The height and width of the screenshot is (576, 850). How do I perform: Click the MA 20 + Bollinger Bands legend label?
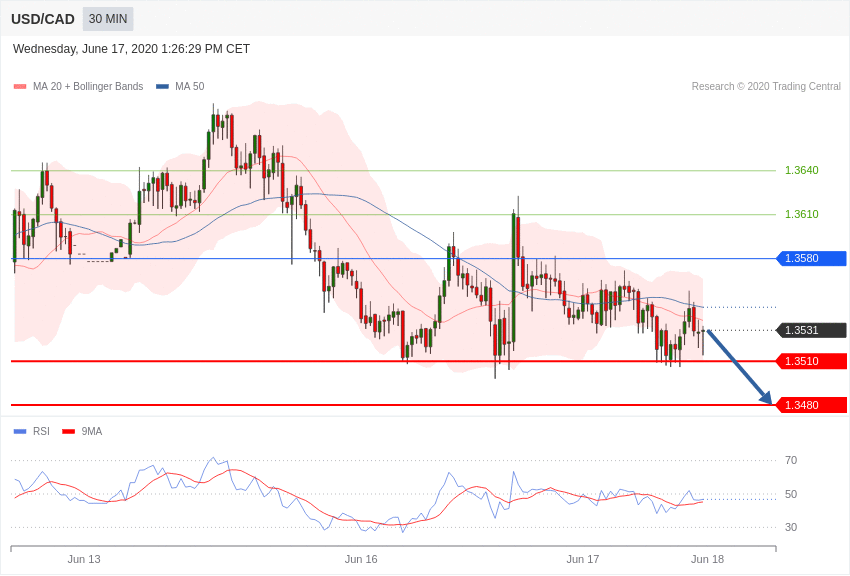(88, 86)
